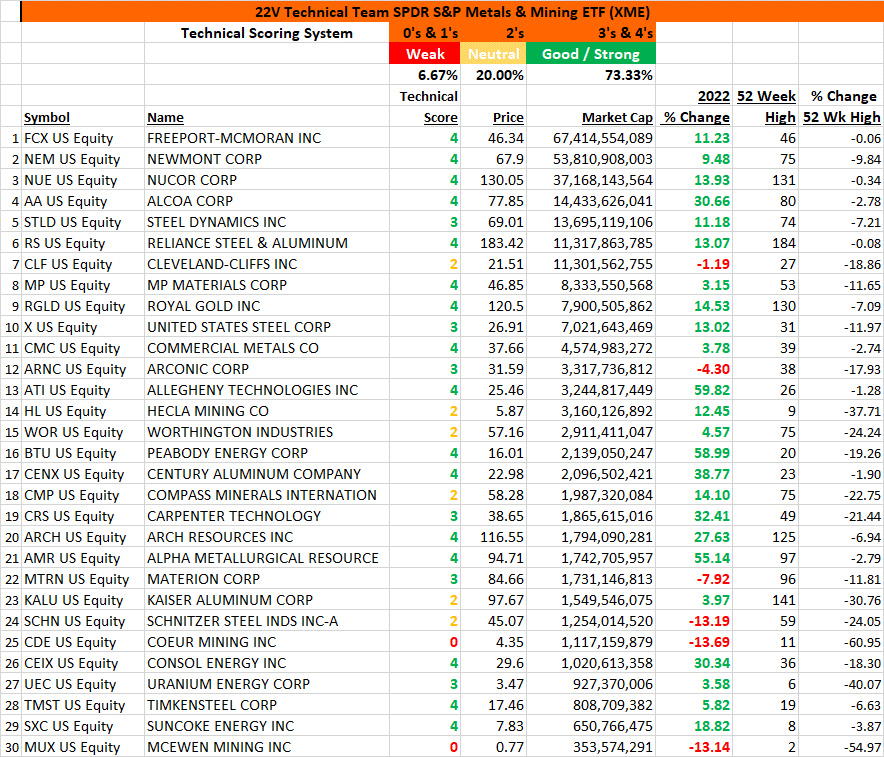Click 'Technical Scoring System' label cell
The height and width of the screenshot is (757, 884).
[267, 33]
